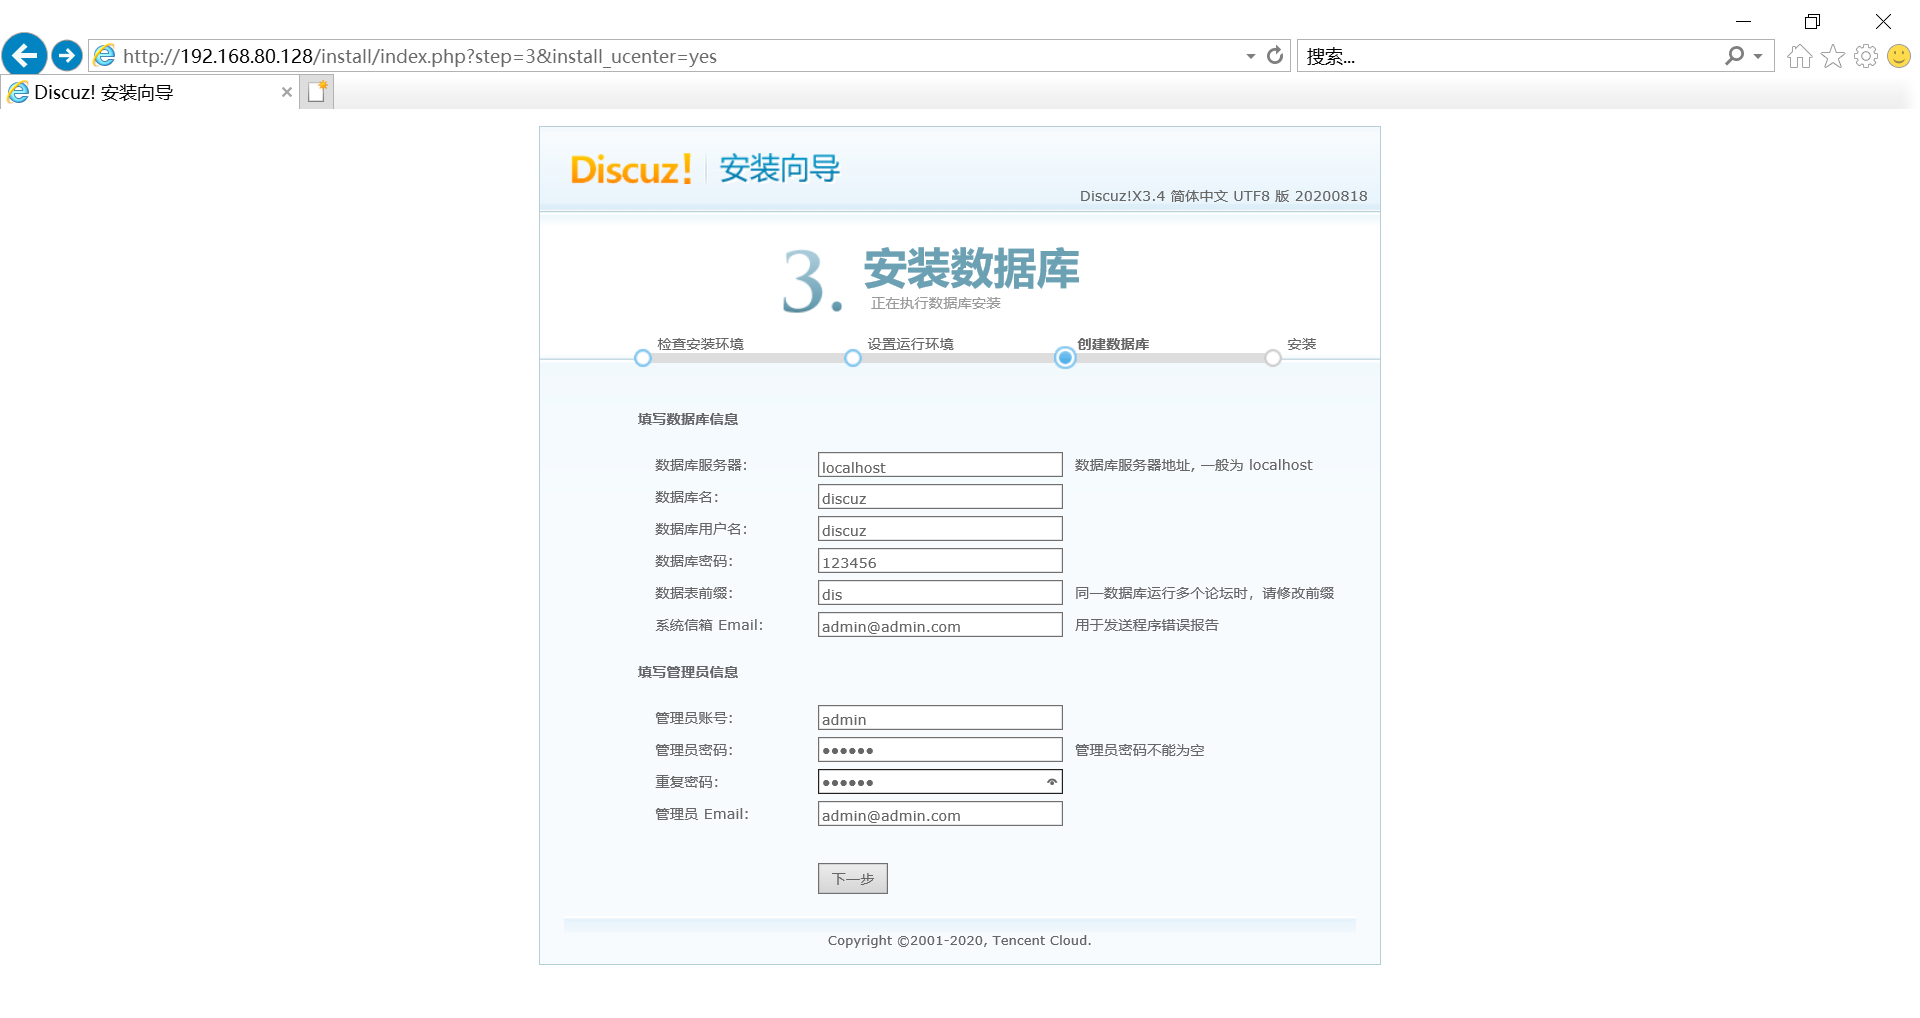Click the 填写数据库信息 heading
This screenshot has height=1018, width=1920.
coord(688,419)
